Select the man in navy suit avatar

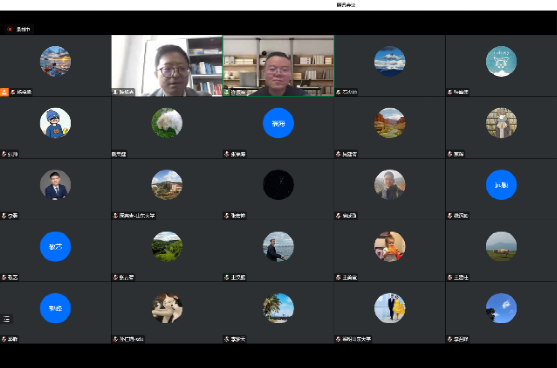[x=55, y=185]
